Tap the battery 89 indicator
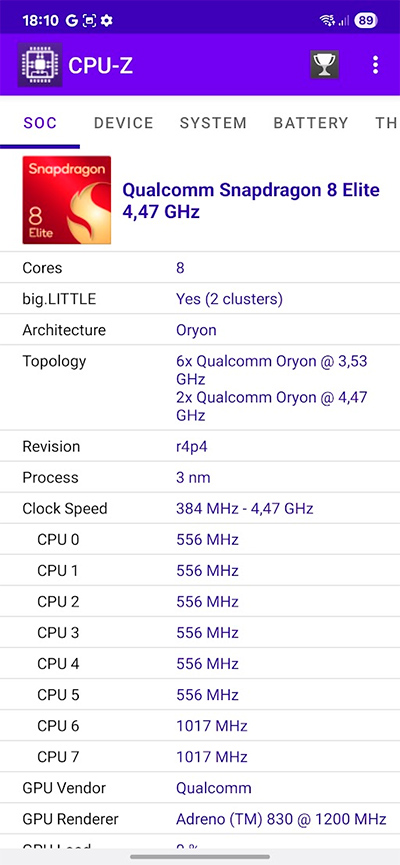This screenshot has width=400, height=865. pyautogui.click(x=365, y=21)
